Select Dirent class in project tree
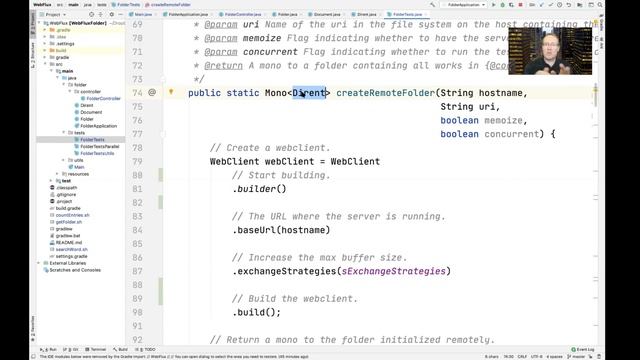This screenshot has width=640, height=360. click(87, 105)
